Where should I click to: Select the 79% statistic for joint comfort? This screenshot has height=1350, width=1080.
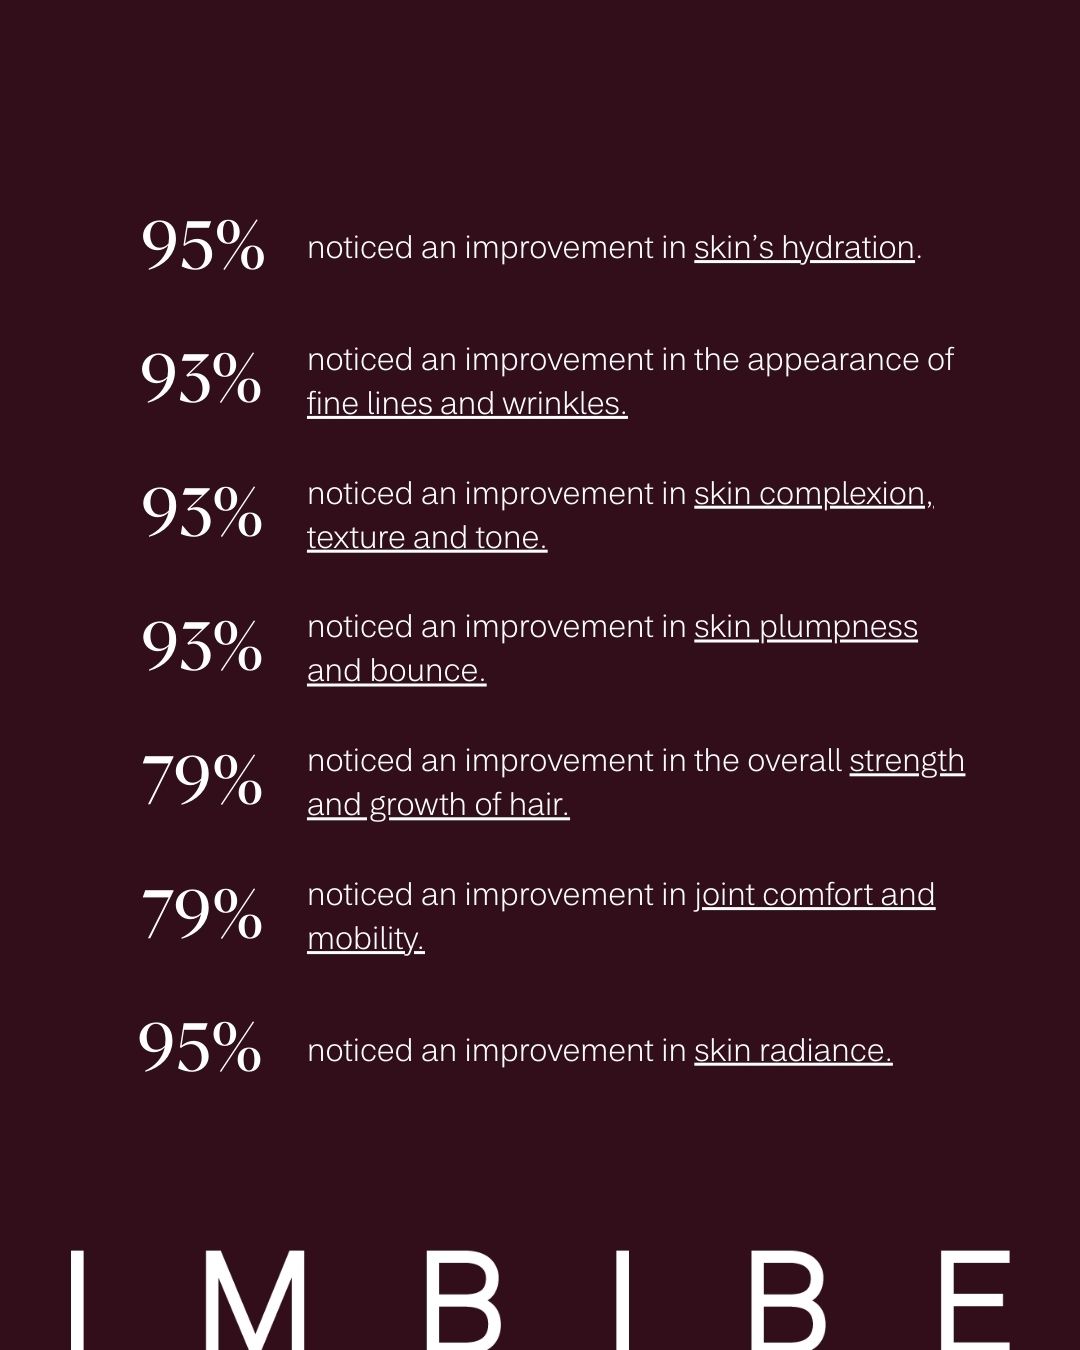click(201, 914)
